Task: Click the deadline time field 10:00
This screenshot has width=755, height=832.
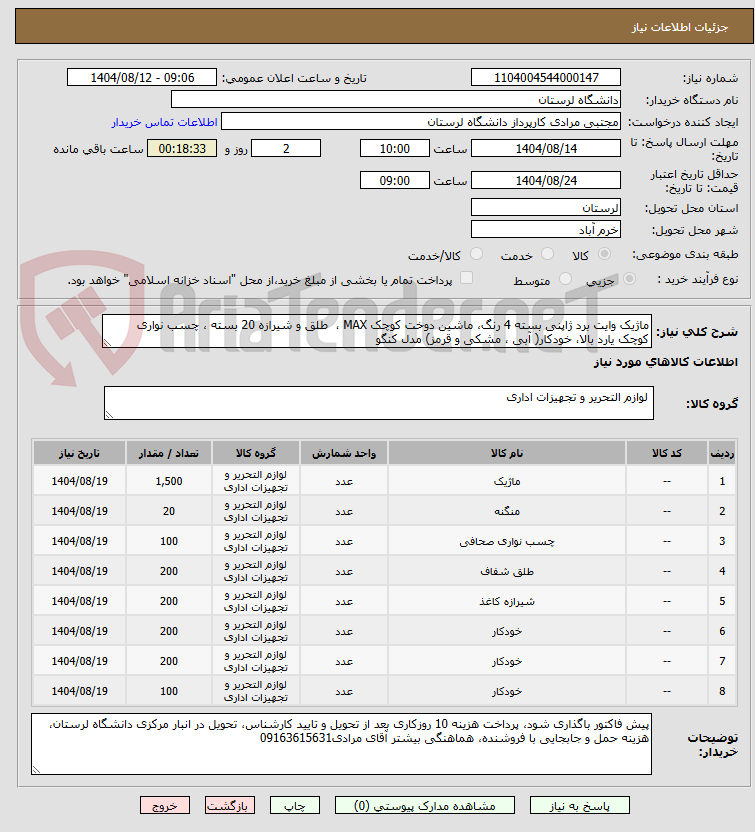Action: (395, 148)
